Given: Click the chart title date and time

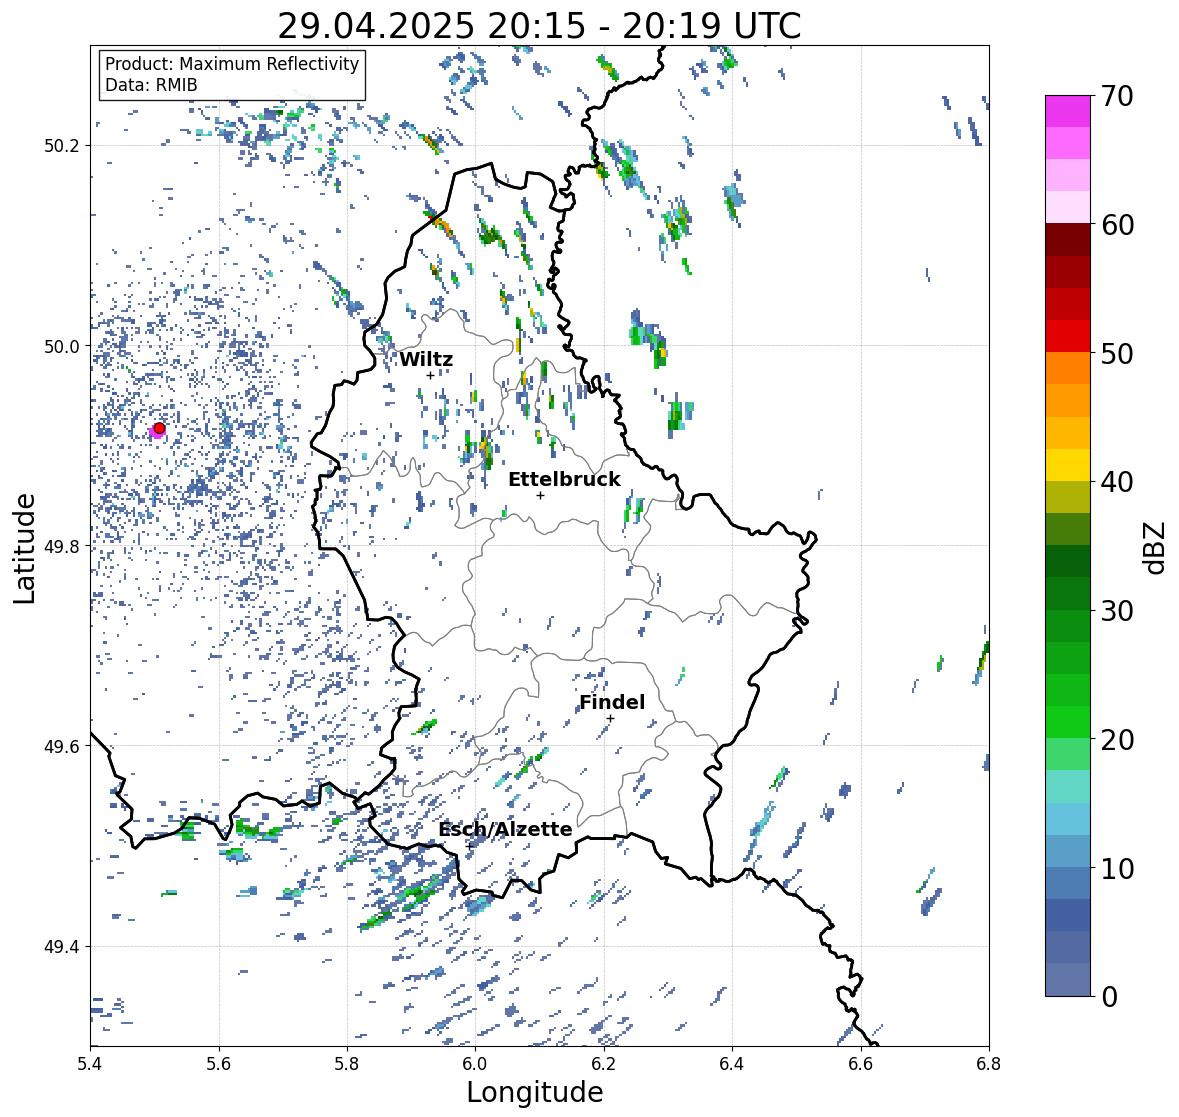Looking at the screenshot, I should [x=539, y=26].
